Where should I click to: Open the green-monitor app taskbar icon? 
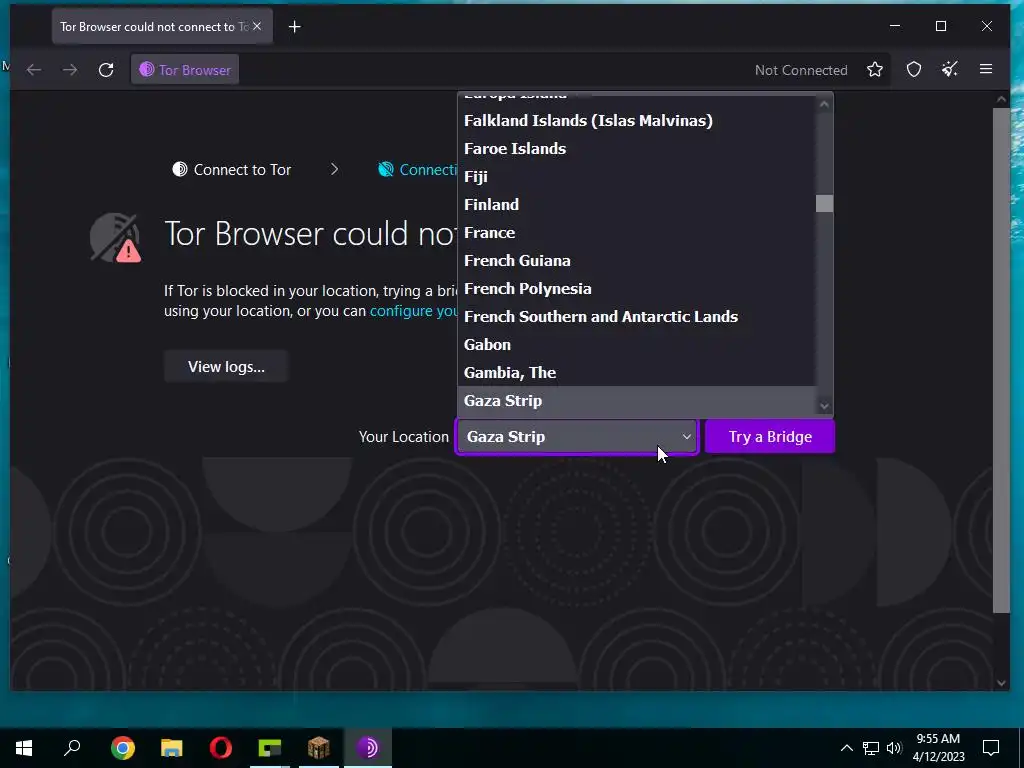click(270, 748)
